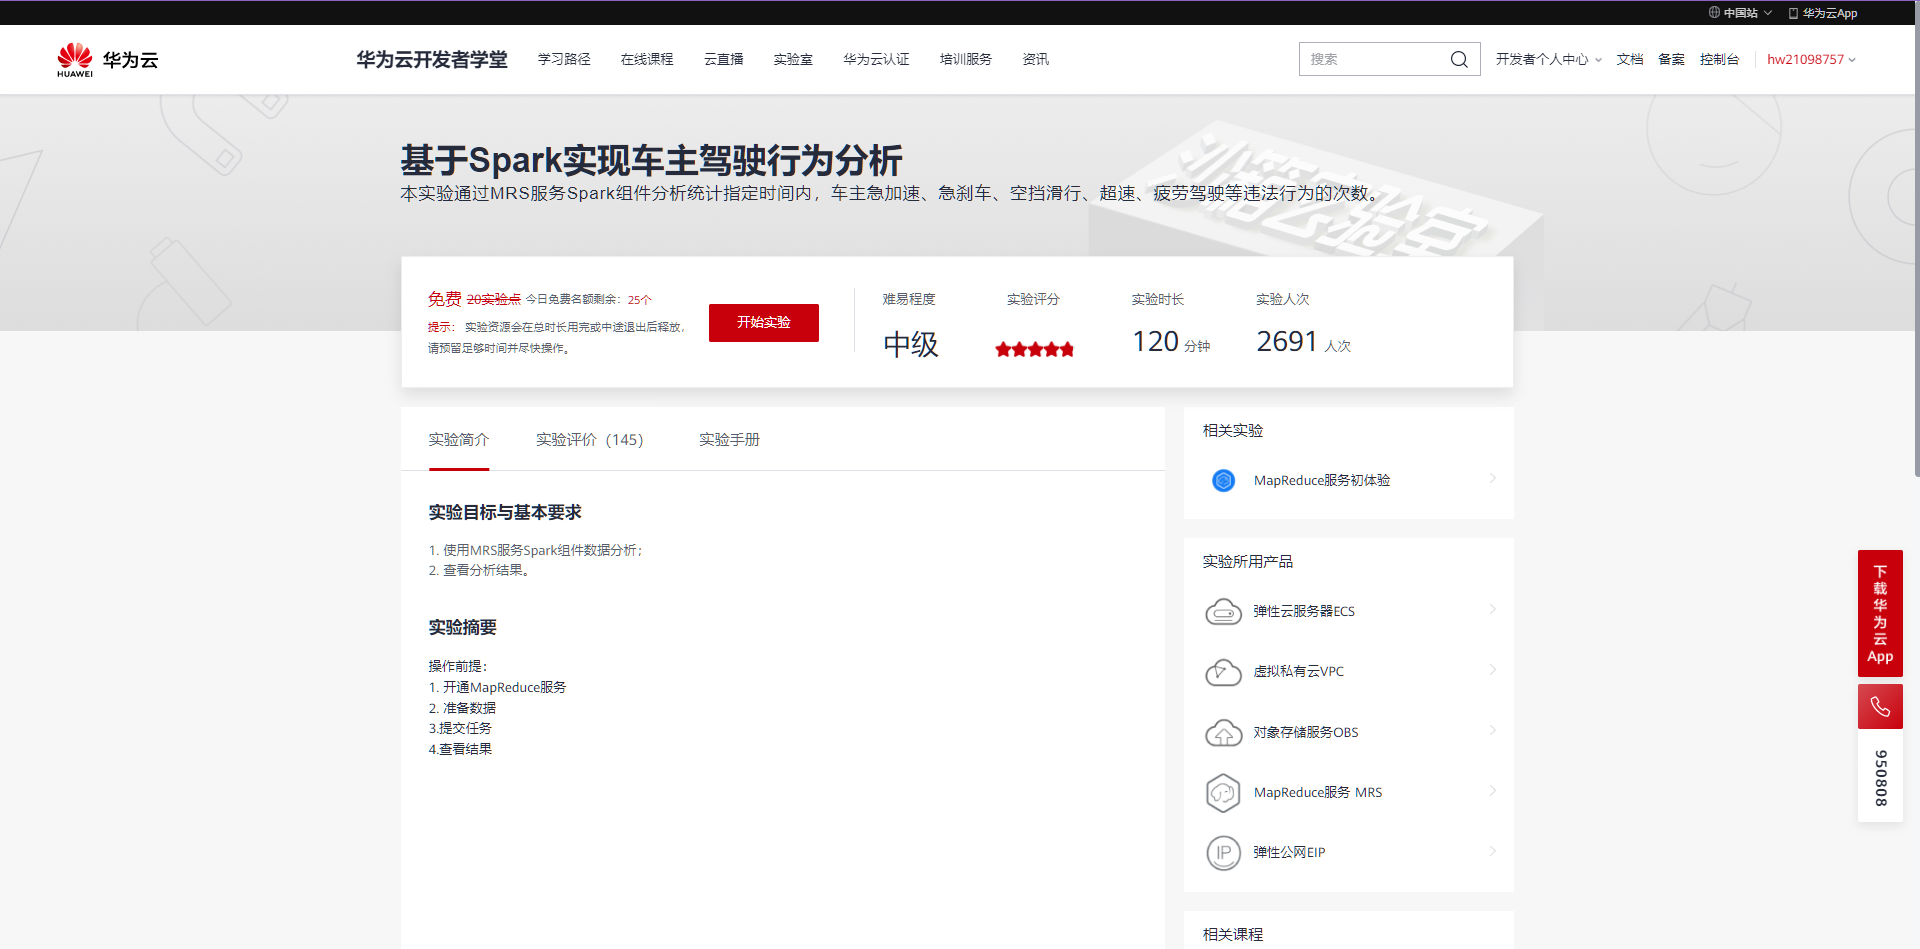This screenshot has width=1920, height=949.
Task: Switch to the 实验手册 tab
Action: tap(730, 440)
